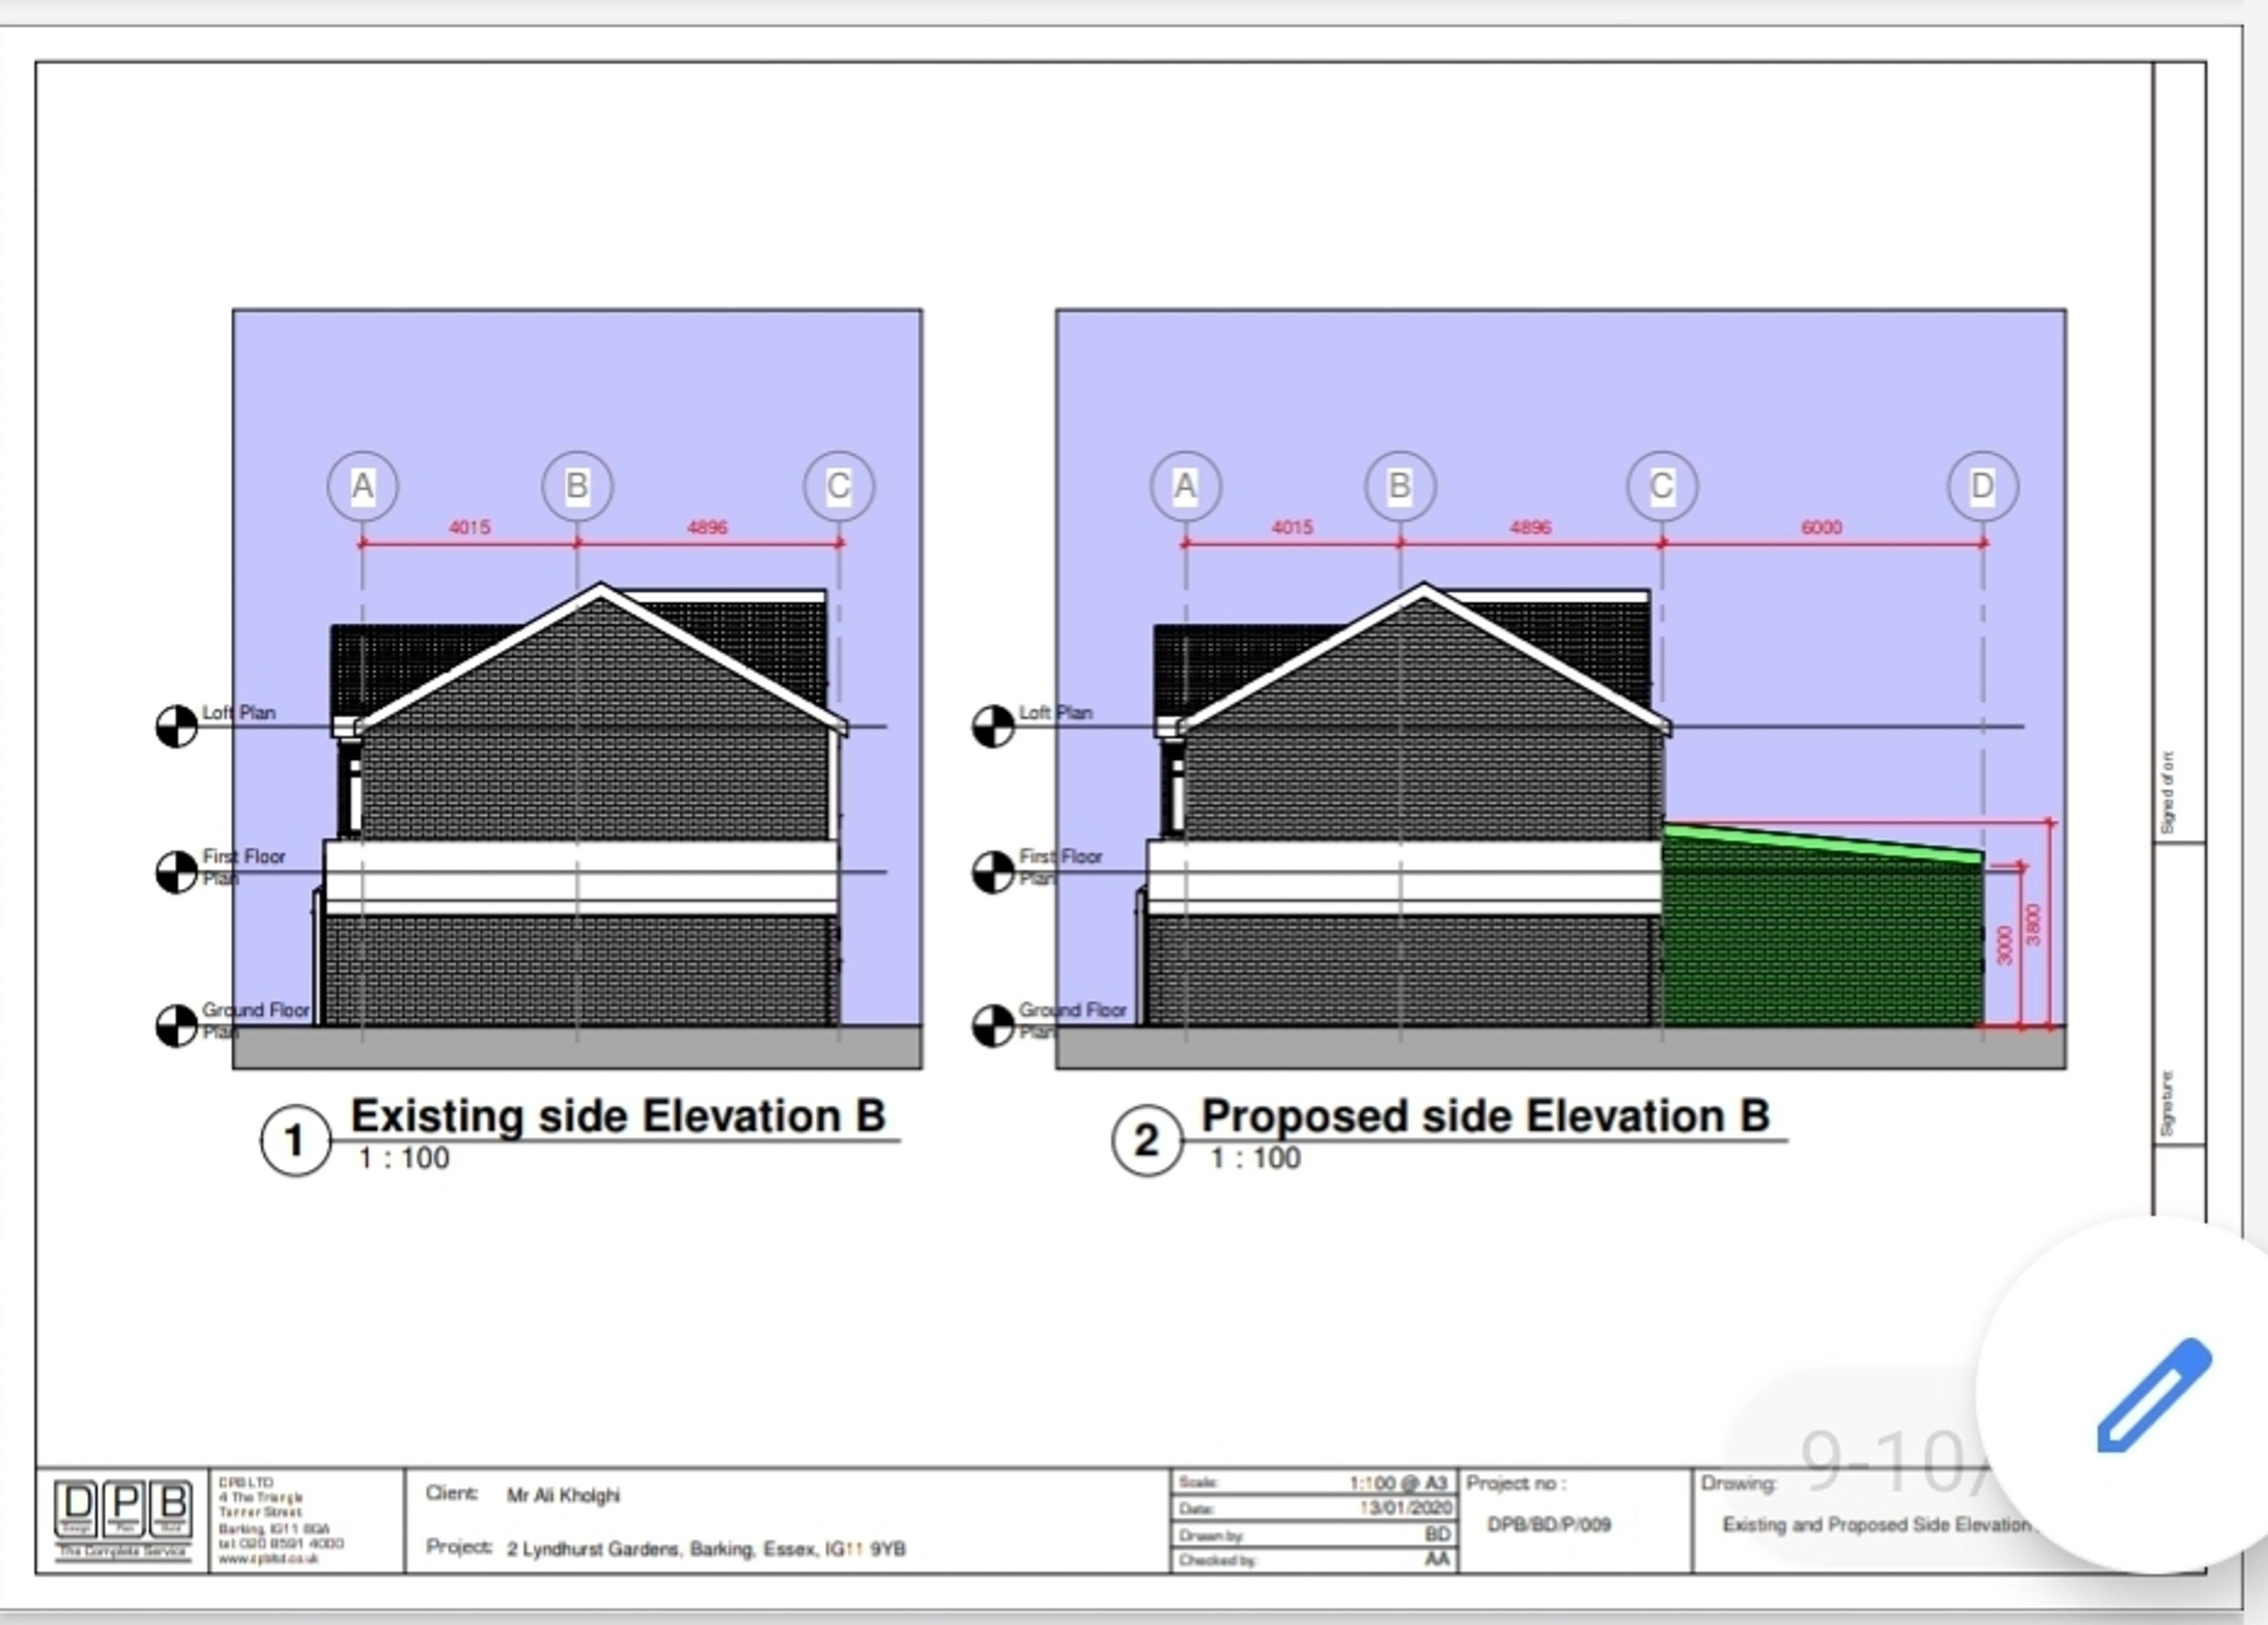Select grid bubble D in Proposed elevation
Image resolution: width=2268 pixels, height=1625 pixels.
(x=1982, y=486)
